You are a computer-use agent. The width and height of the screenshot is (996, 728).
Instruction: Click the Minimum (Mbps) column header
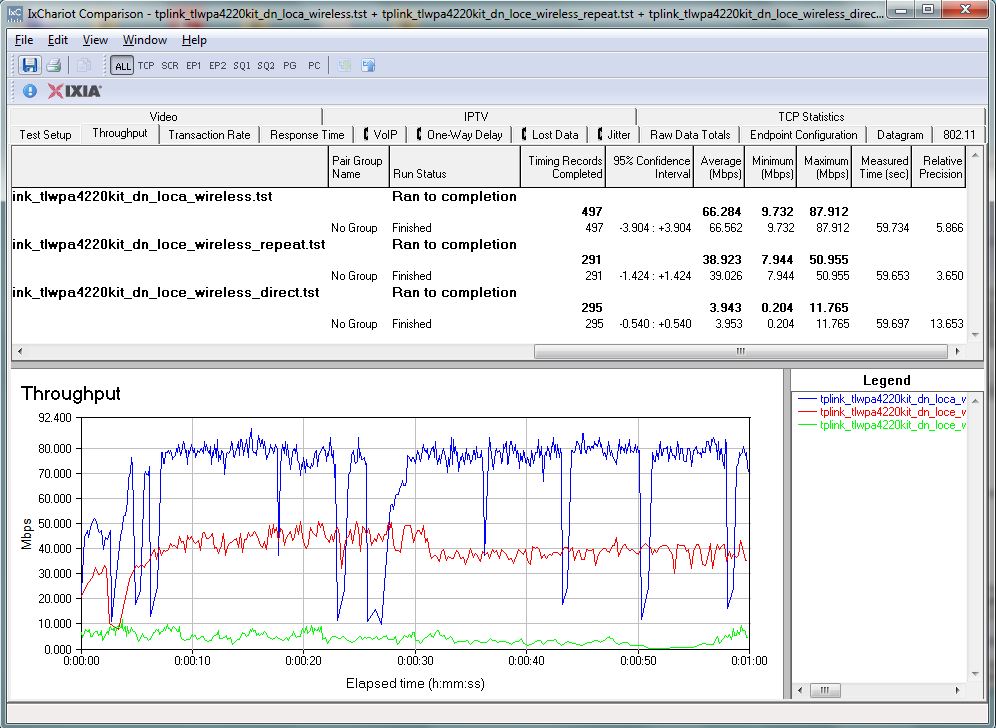[x=771, y=167]
